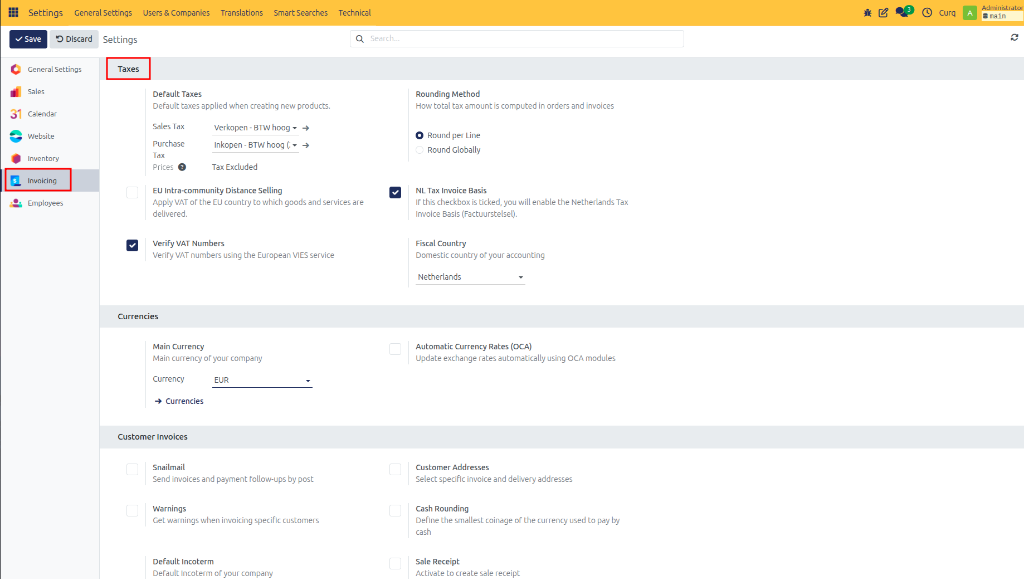
Task: Open Sales Tax record arrow link
Action: pos(306,128)
